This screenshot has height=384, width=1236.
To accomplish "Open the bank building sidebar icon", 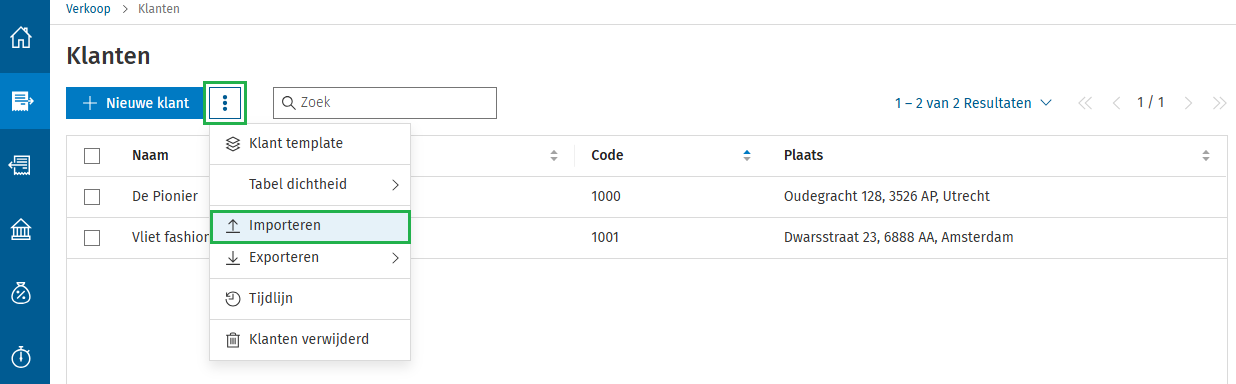I will click(21, 230).
